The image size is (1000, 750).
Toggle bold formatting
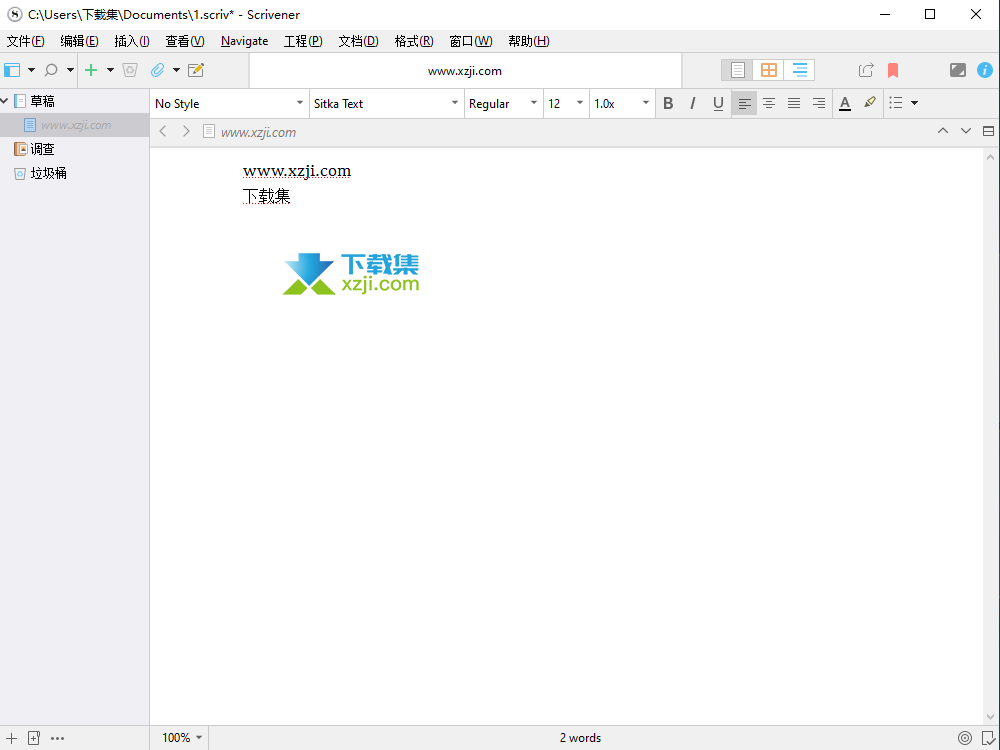click(x=668, y=103)
